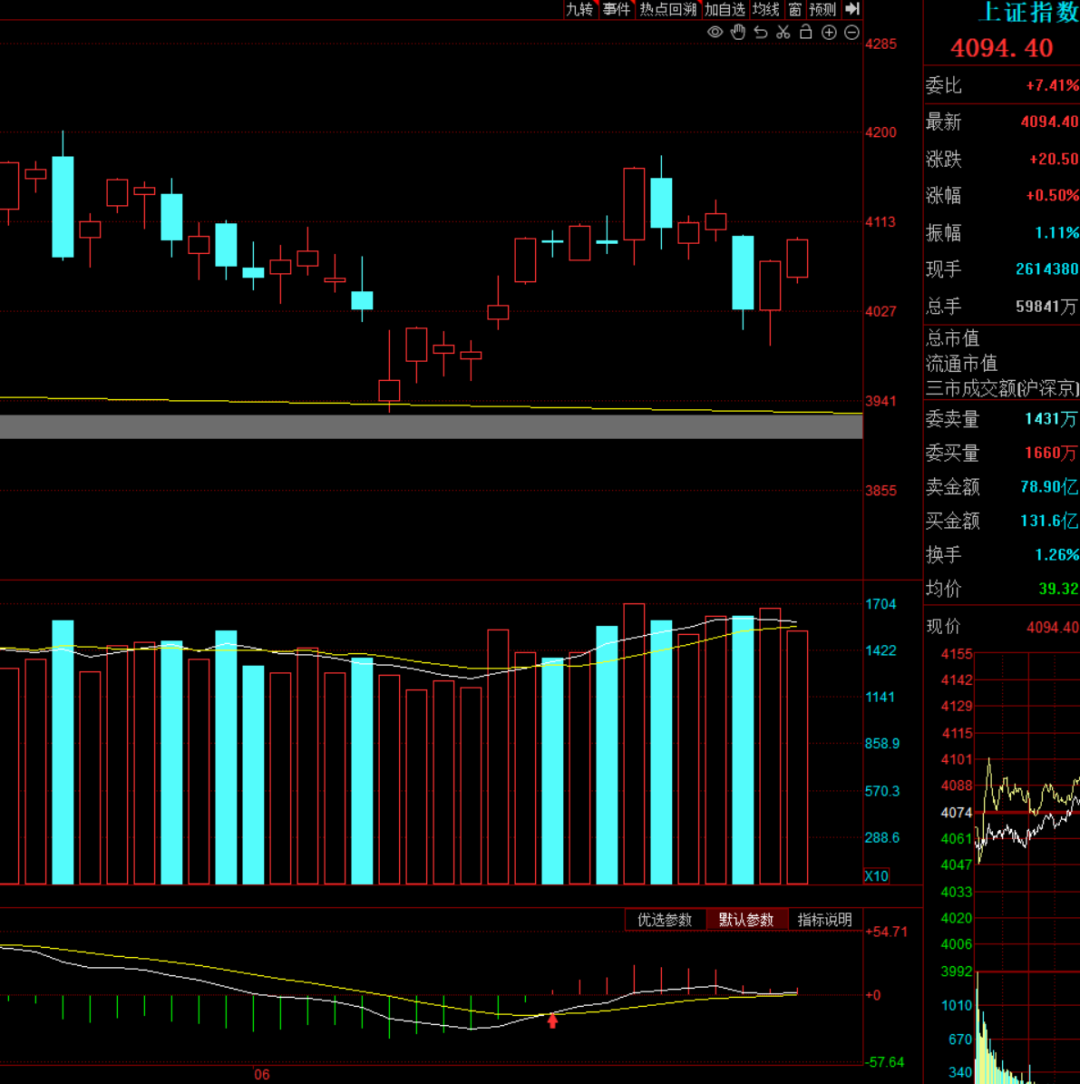Click the 4200 price axis label

point(880,132)
